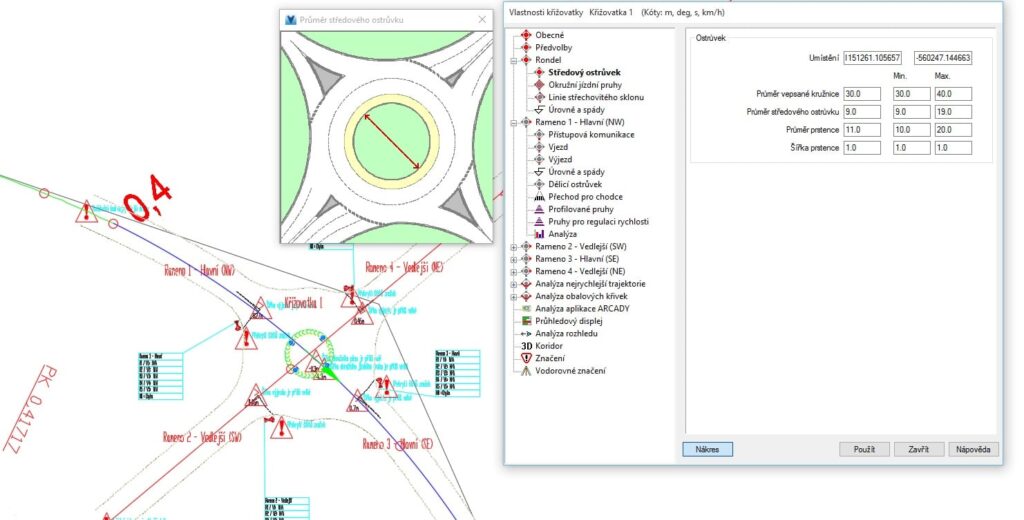Click the Úrovně a spády icon under Rondel
Image resolution: width=1024 pixels, height=520 pixels.
[x=539, y=110]
